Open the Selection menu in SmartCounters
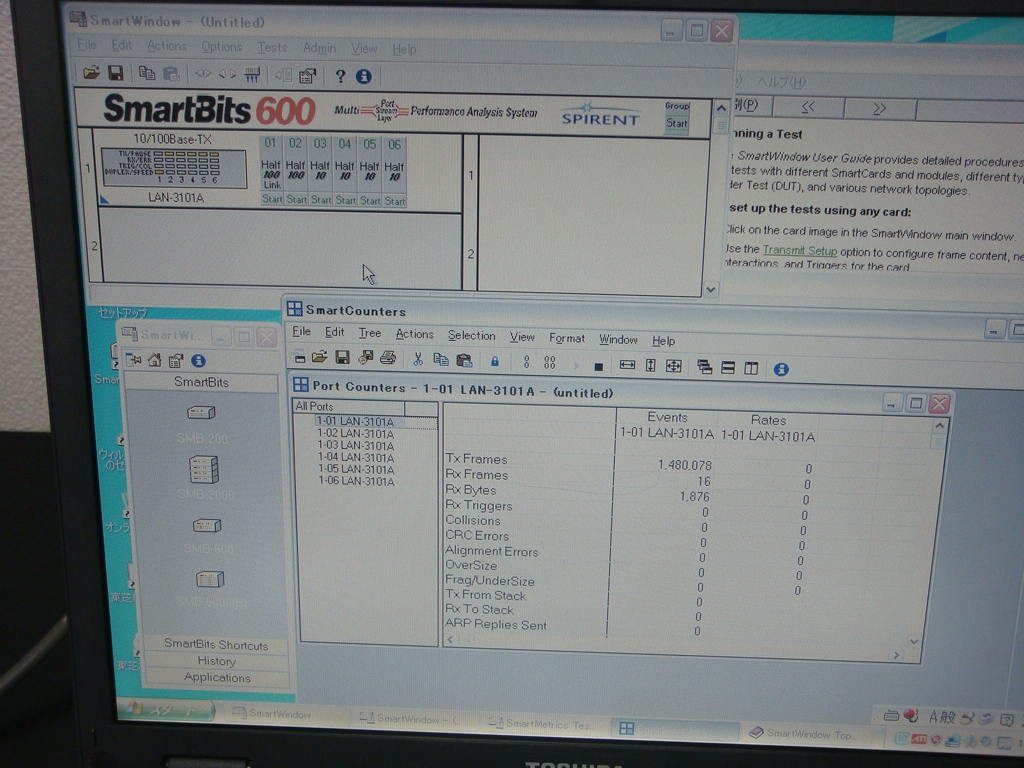Viewport: 1024px width, 768px height. [x=472, y=336]
